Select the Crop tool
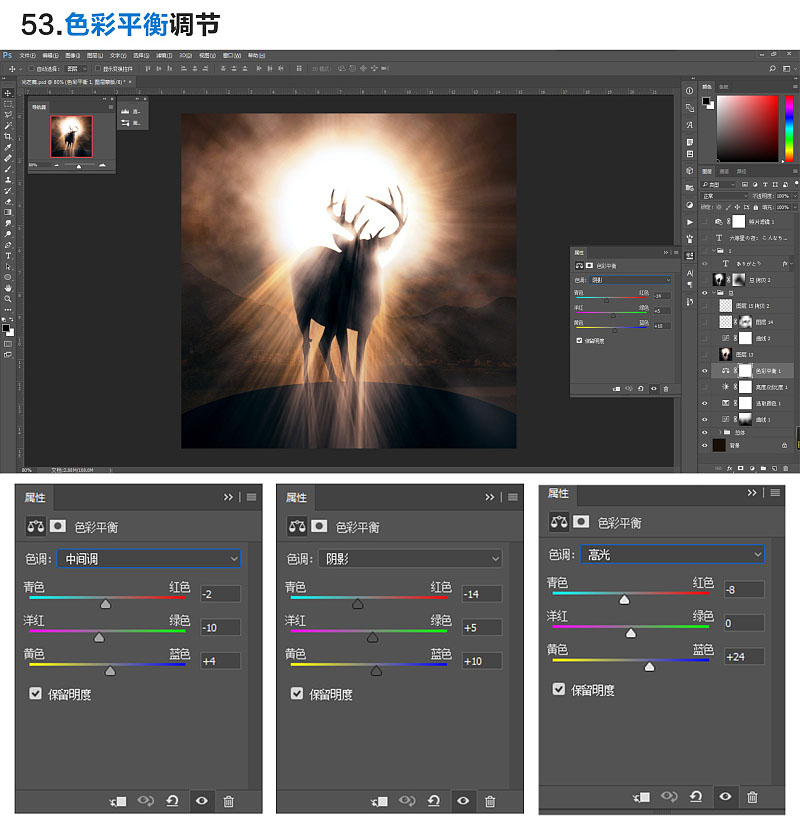The width and height of the screenshot is (800, 819). 8,136
